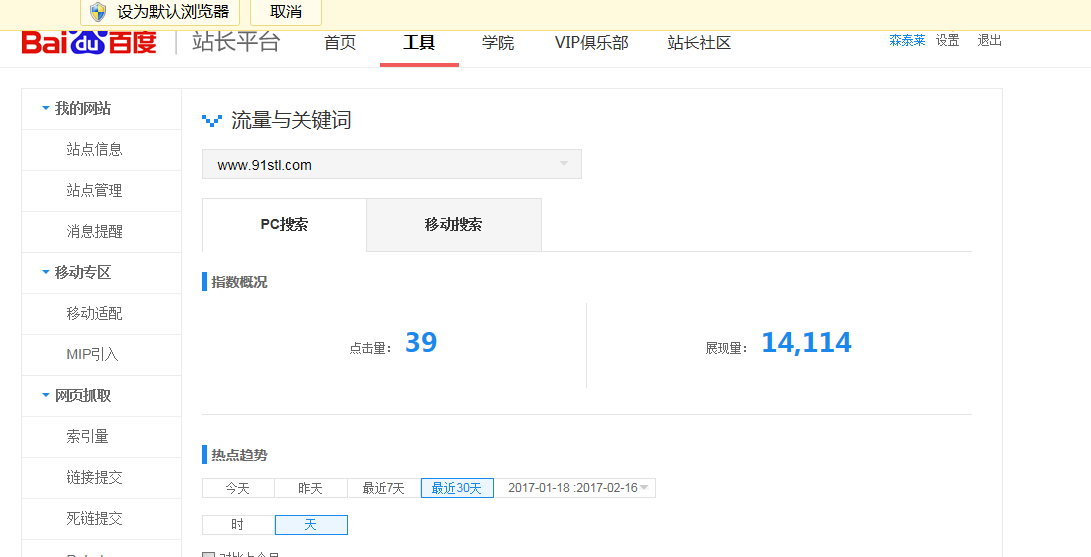
Task: Dismiss the prompt with 取消
Action: [x=285, y=12]
